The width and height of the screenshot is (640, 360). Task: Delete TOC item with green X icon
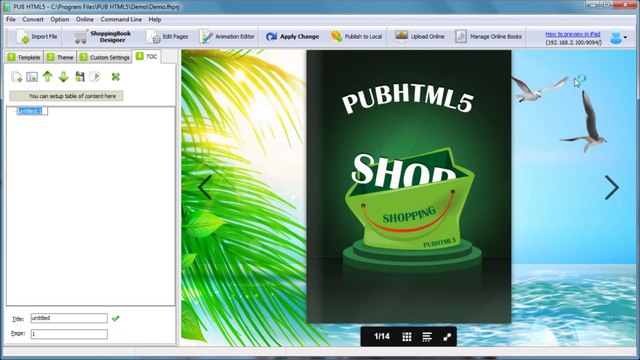pyautogui.click(x=116, y=76)
